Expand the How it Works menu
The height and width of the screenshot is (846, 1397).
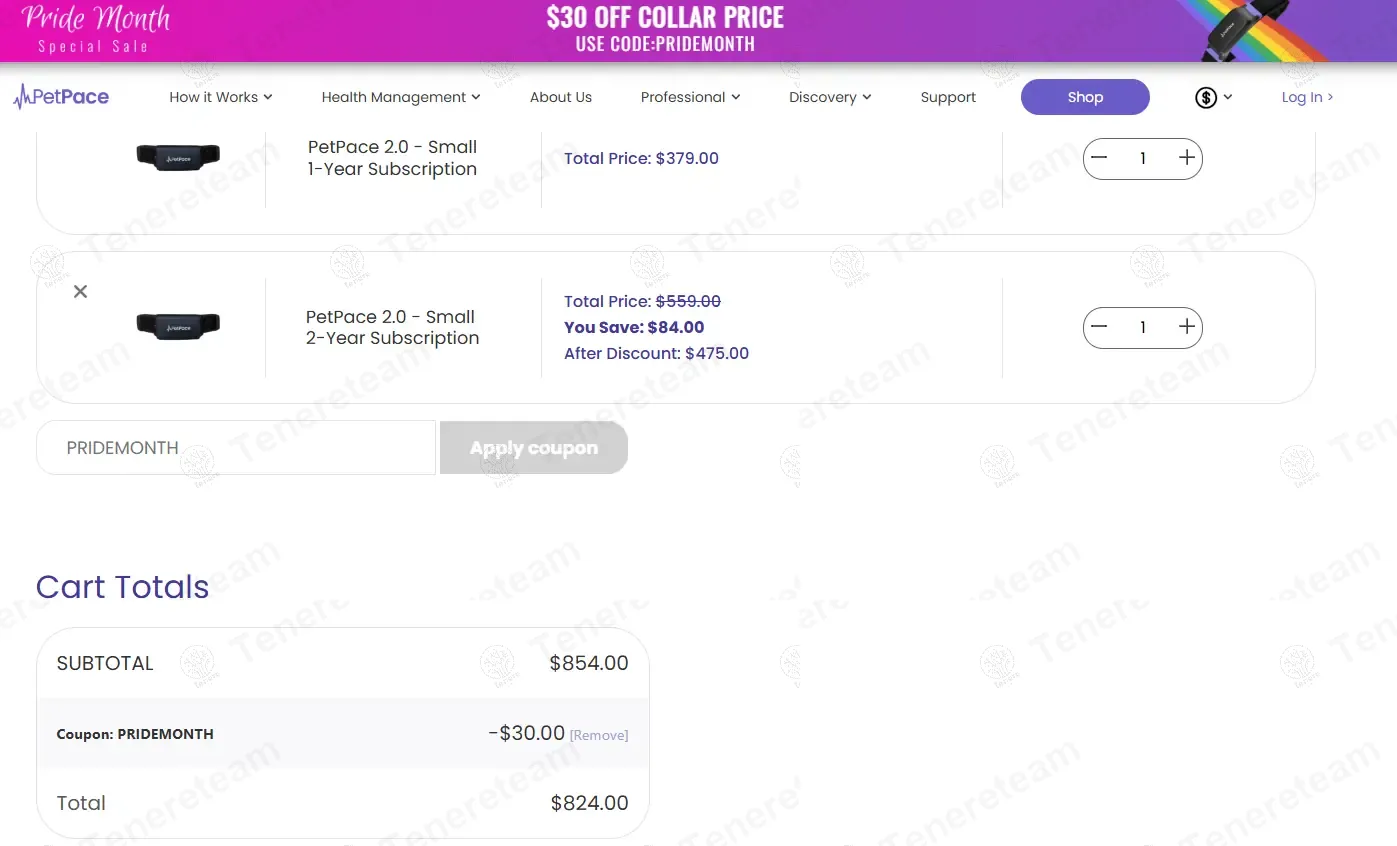point(221,97)
